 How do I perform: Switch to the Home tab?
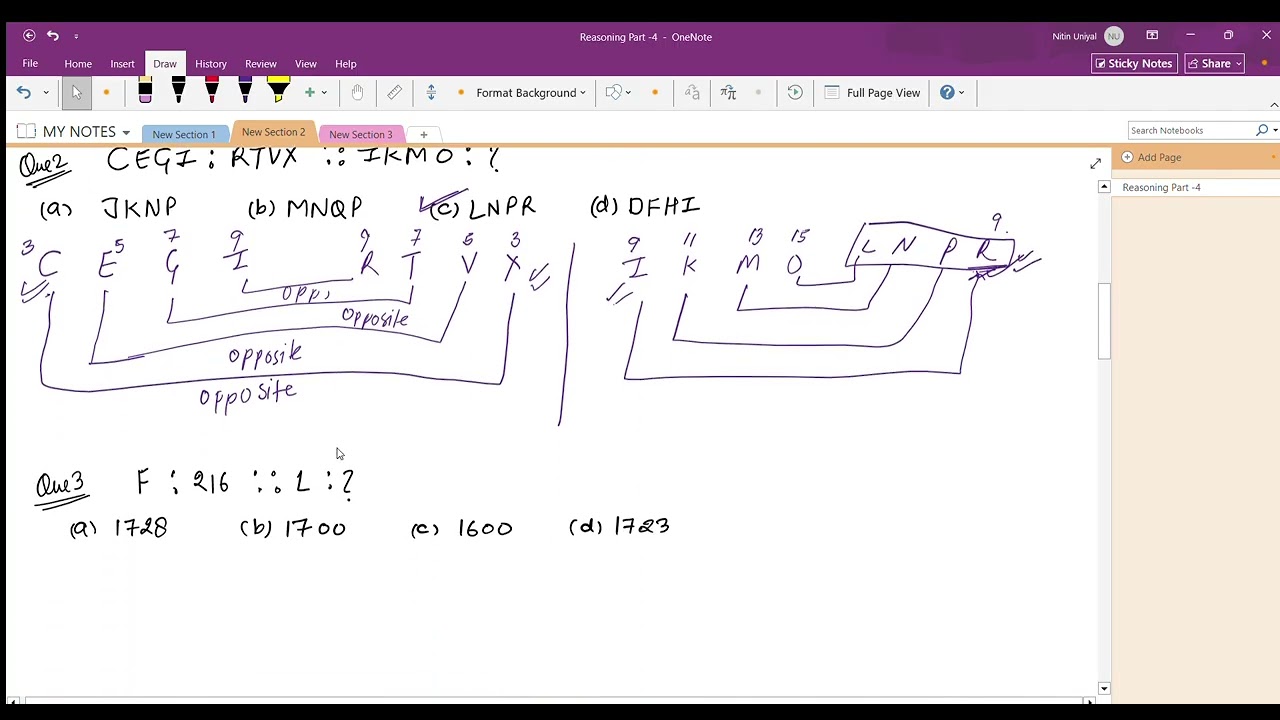(x=78, y=64)
